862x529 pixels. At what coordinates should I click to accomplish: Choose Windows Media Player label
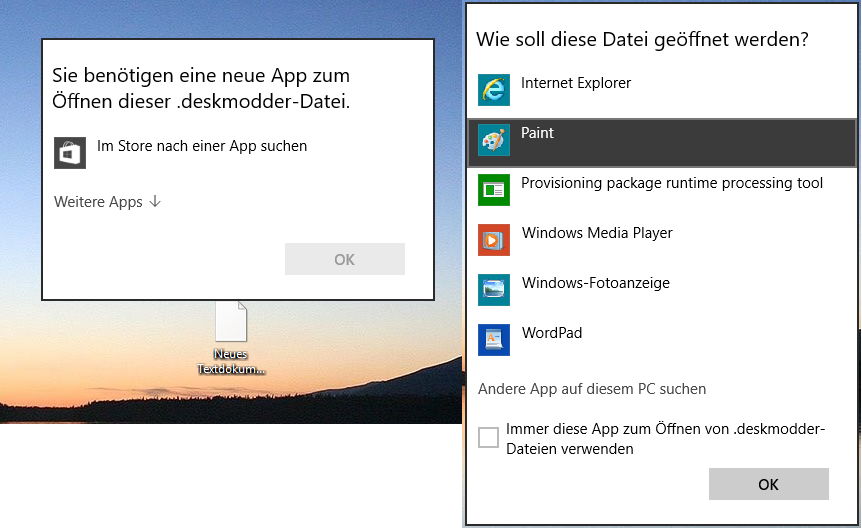point(597,233)
